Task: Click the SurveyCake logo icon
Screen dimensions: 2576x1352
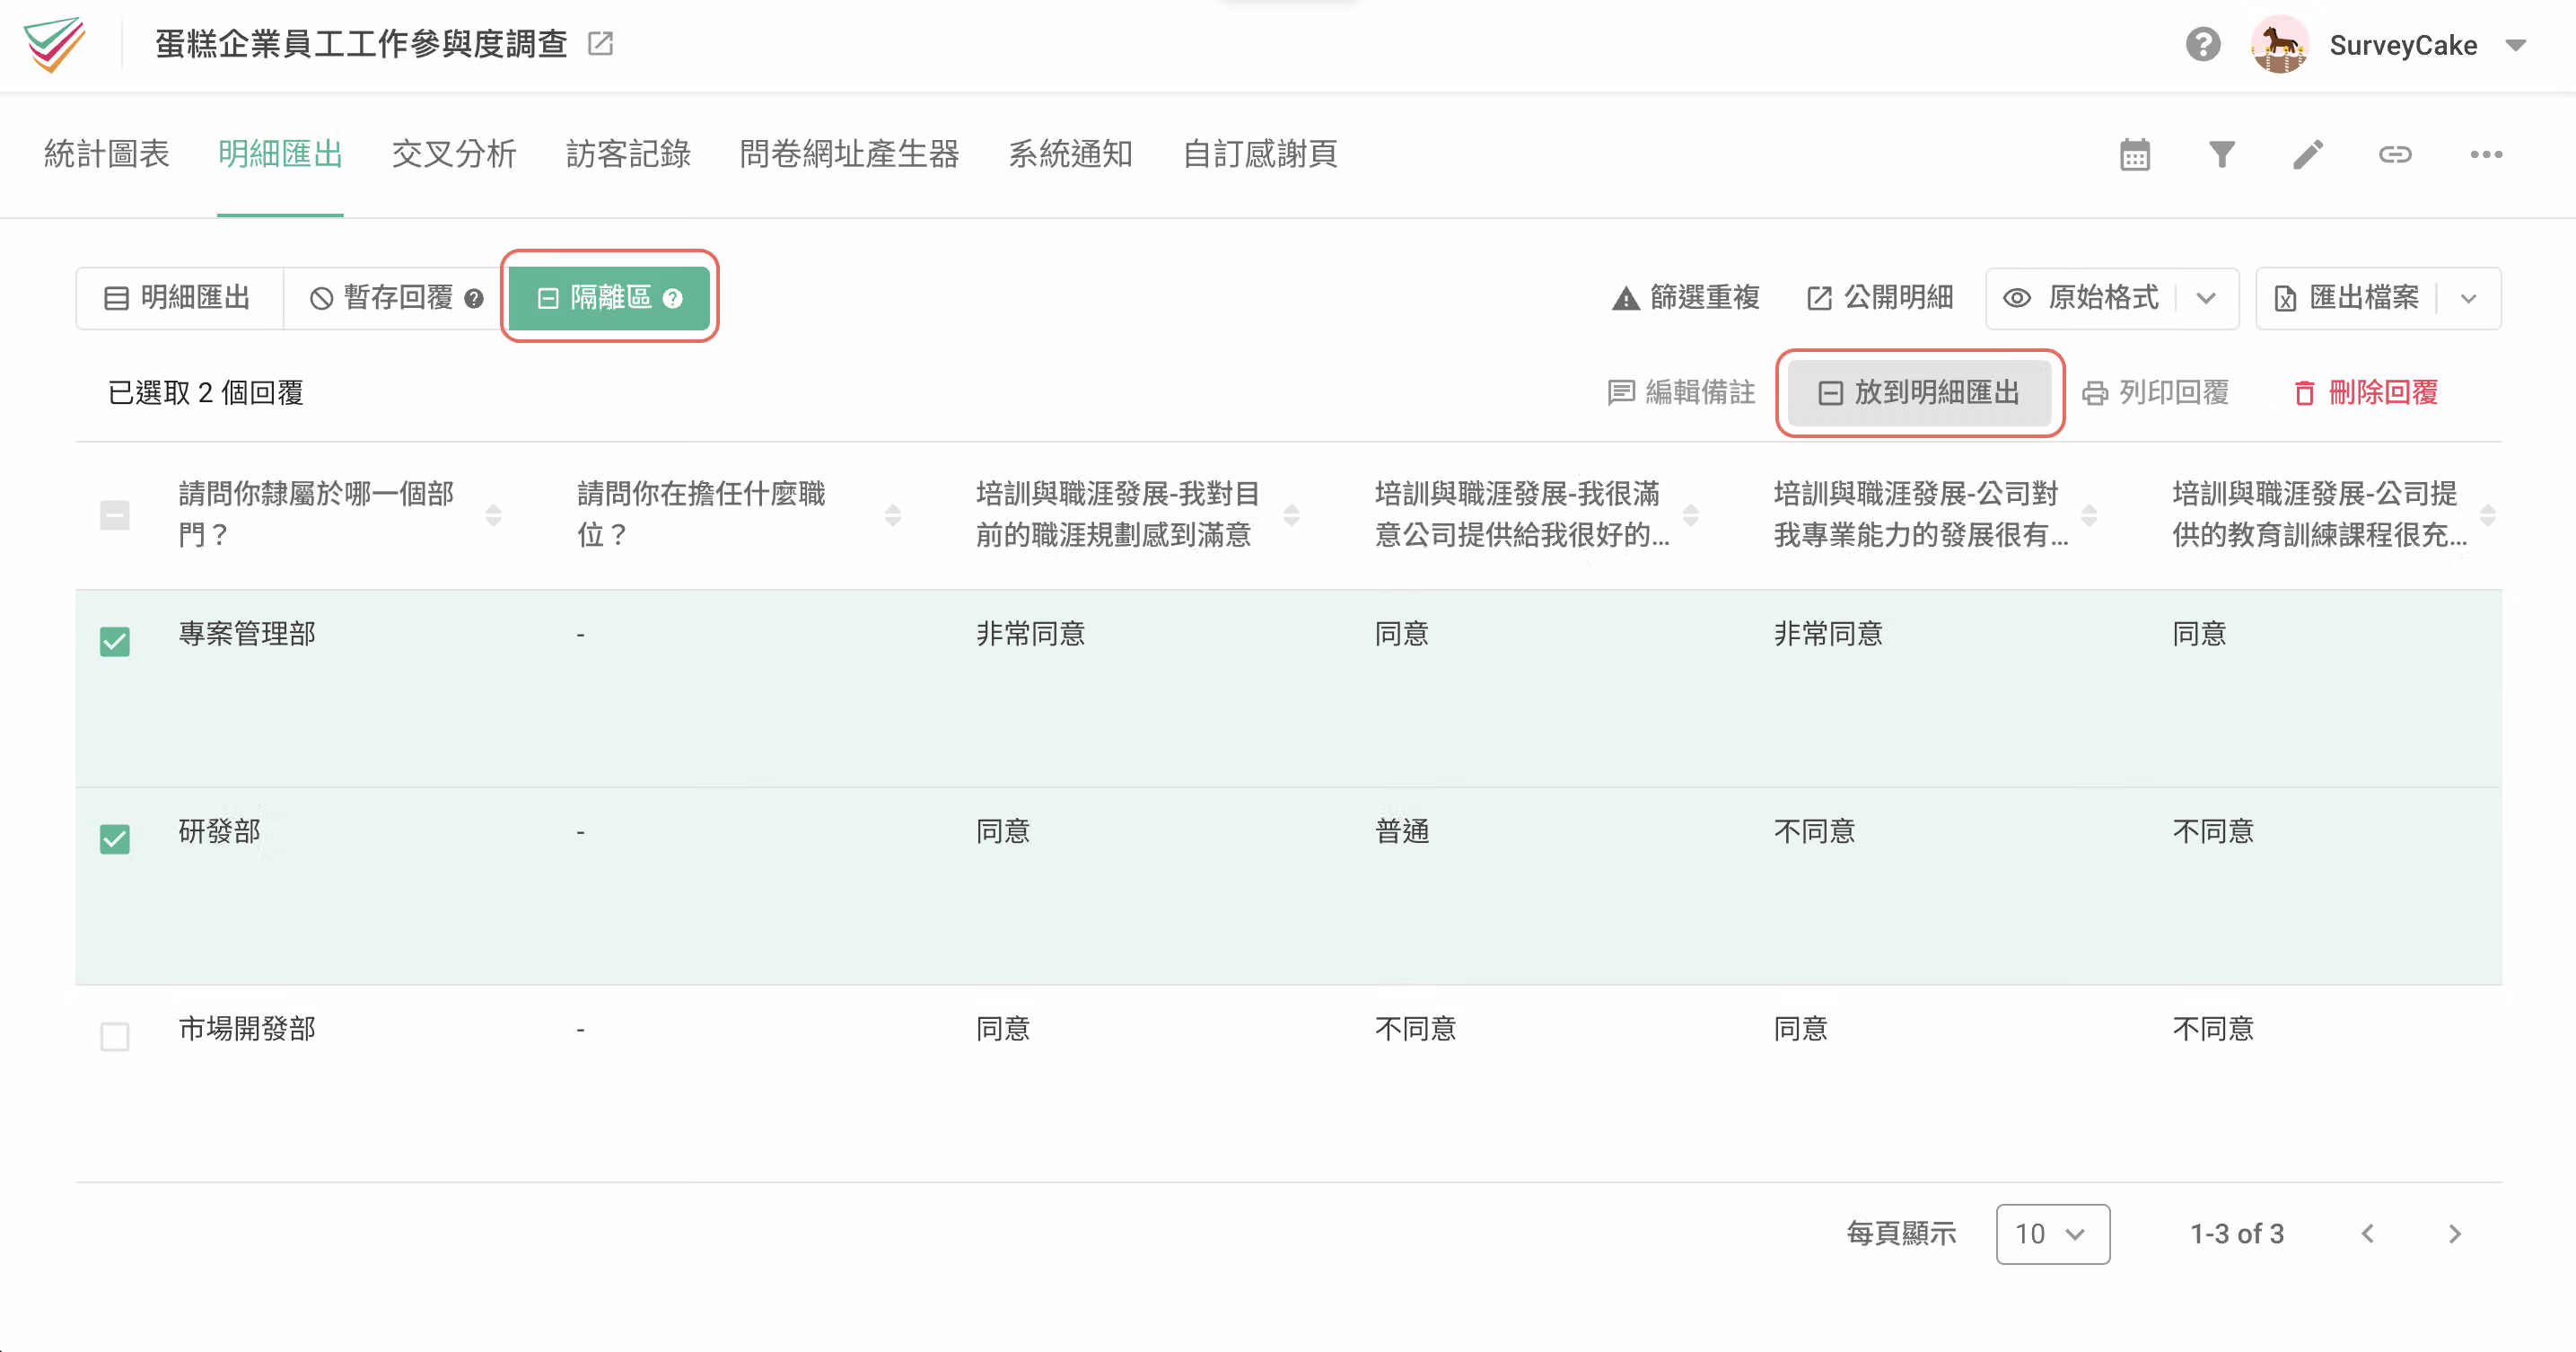Action: pyautogui.click(x=54, y=45)
